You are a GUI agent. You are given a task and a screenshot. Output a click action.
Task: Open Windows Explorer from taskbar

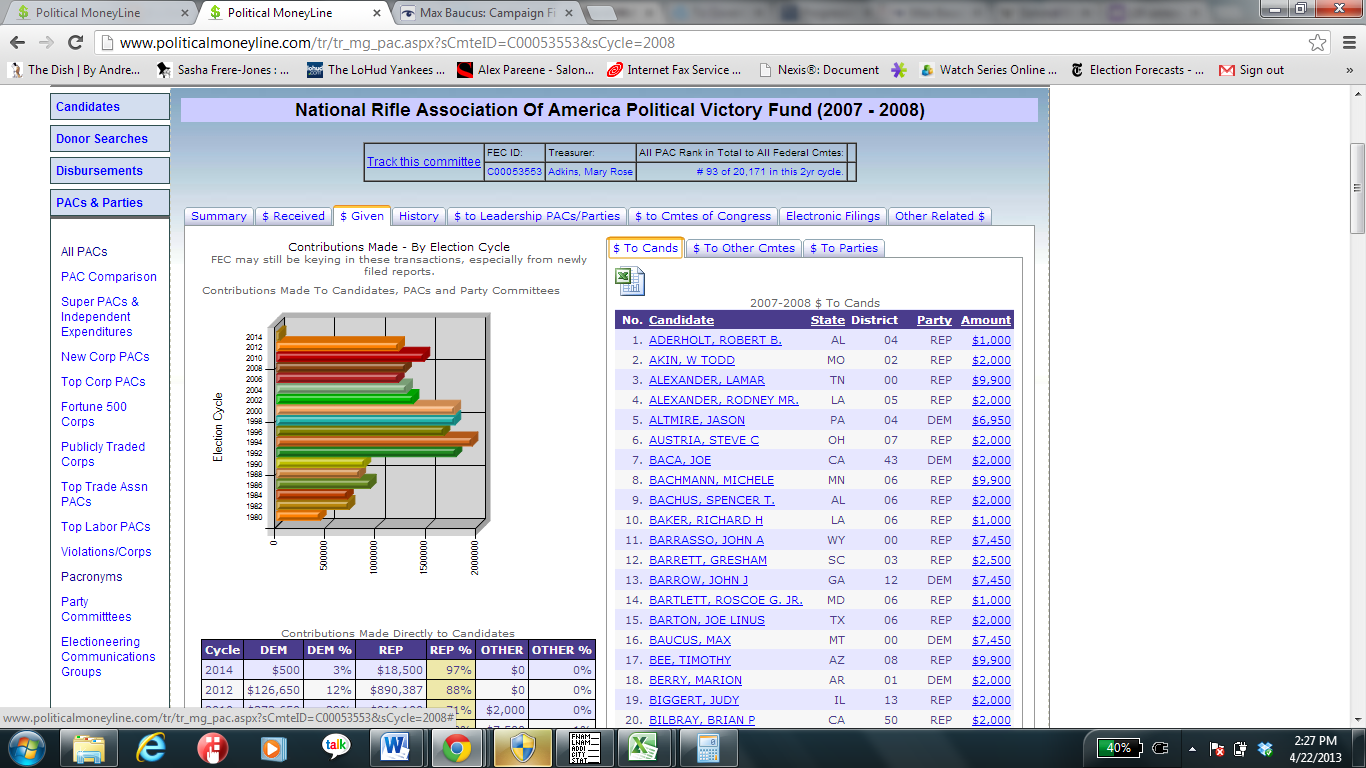point(90,747)
